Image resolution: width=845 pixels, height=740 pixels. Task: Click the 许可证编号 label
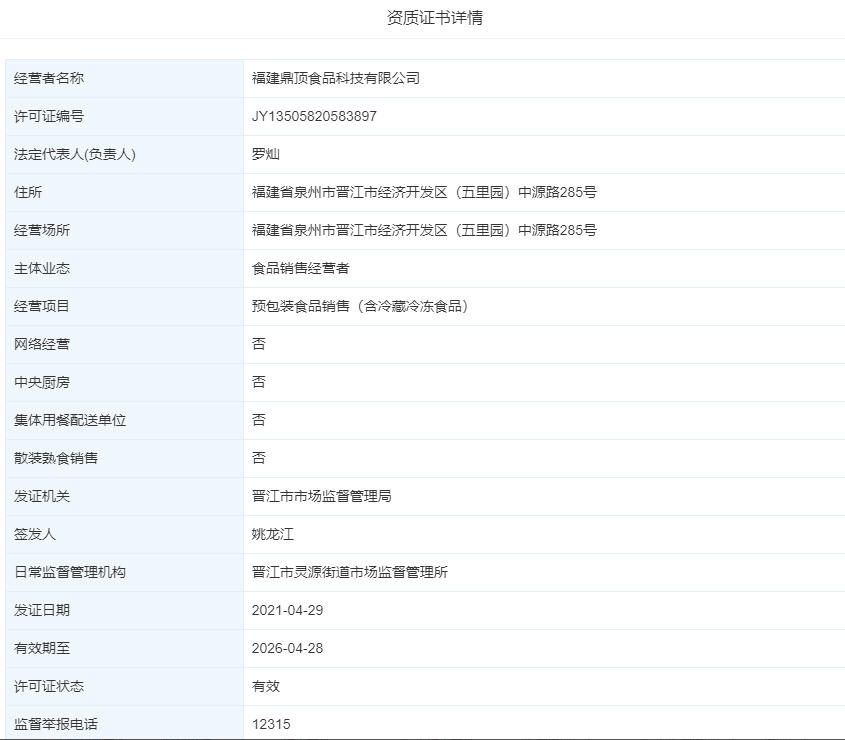coord(49,116)
